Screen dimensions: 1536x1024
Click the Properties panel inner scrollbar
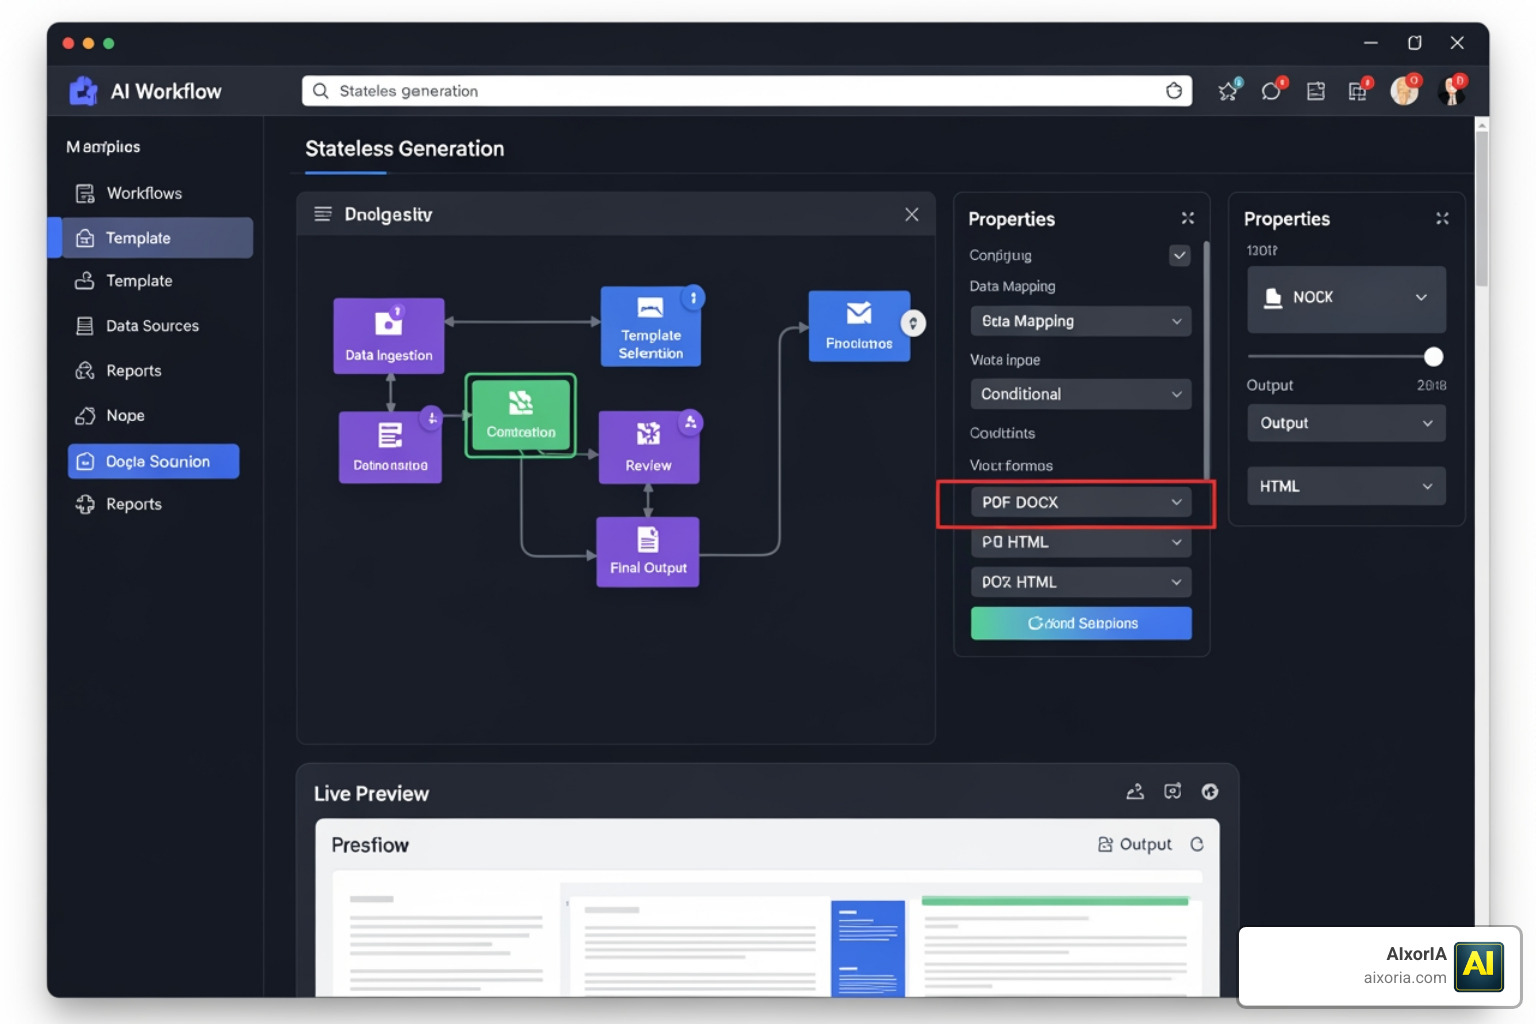1207,360
